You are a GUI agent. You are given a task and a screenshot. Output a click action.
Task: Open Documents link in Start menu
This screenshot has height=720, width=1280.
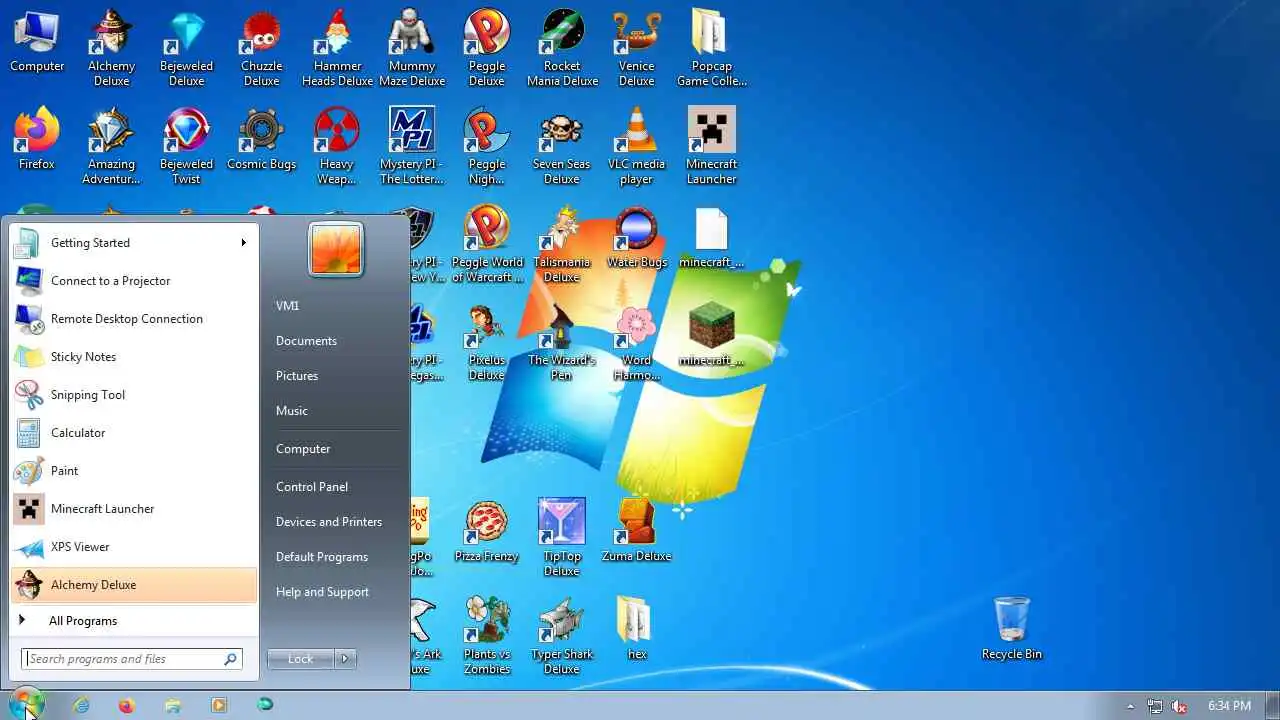[306, 340]
